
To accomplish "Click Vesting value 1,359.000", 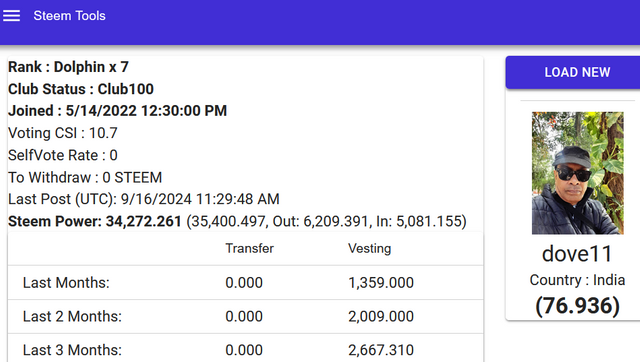I will 381,282.
